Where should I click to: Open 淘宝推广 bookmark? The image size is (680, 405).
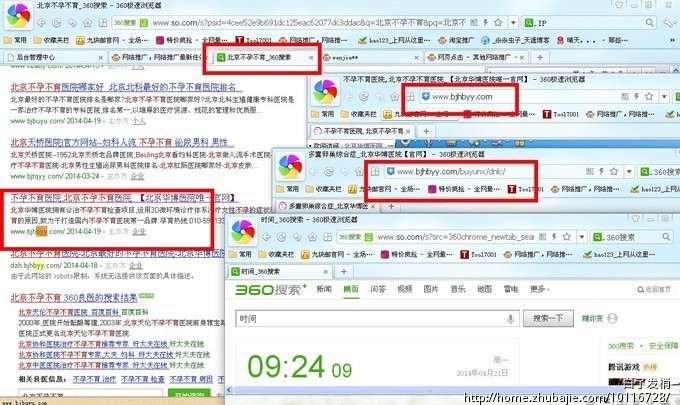[456, 40]
